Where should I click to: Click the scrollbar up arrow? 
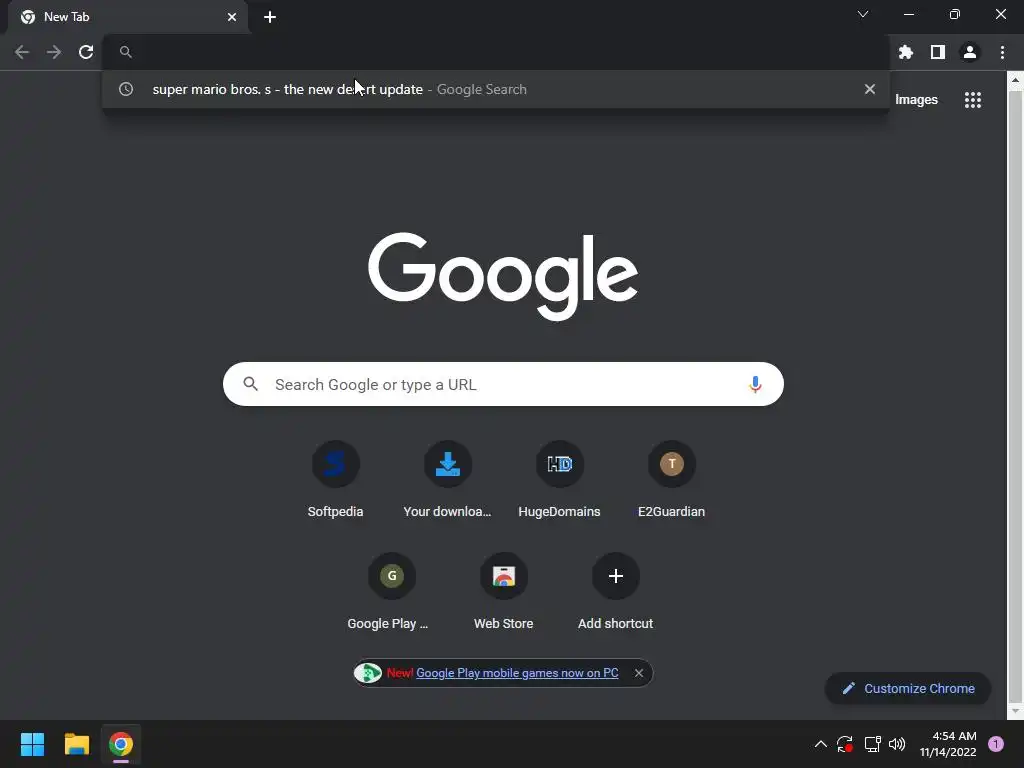[1015, 81]
